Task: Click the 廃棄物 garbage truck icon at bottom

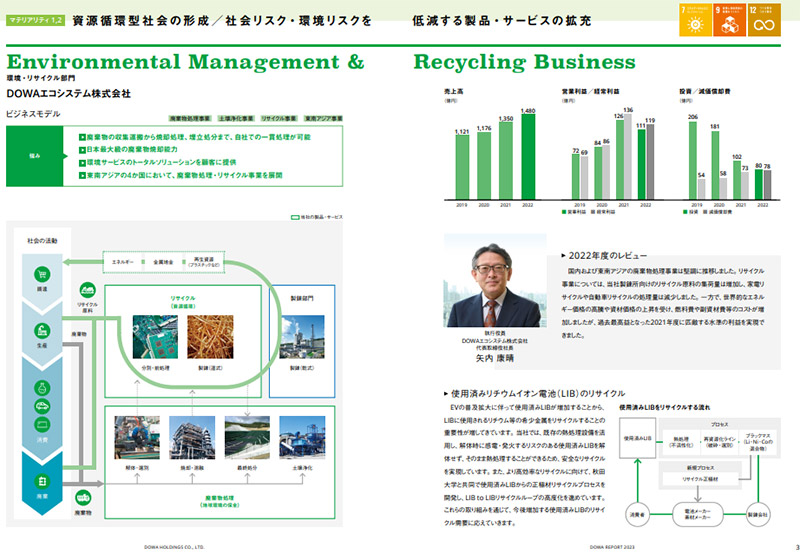Action: click(x=83, y=497)
